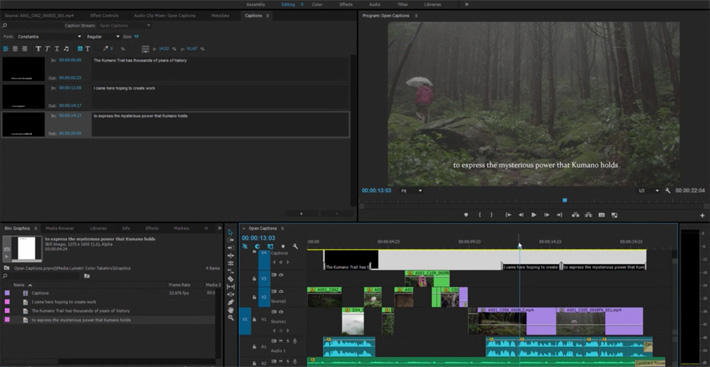Click the right-align caption text icon
Viewport: 710px width, 367px height.
pyautogui.click(x=24, y=48)
